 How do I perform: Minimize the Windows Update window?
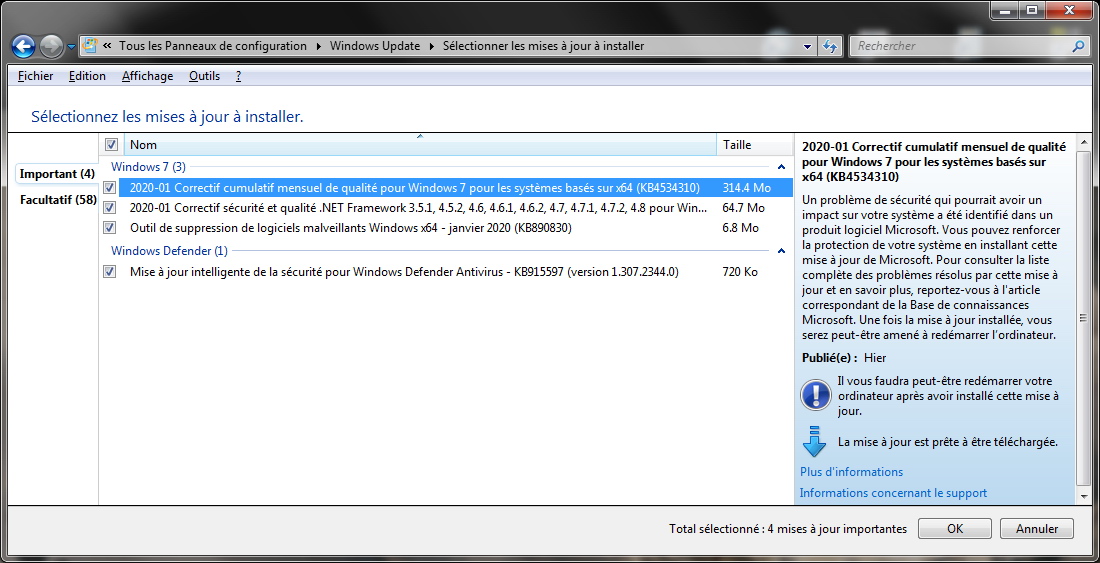point(1005,10)
